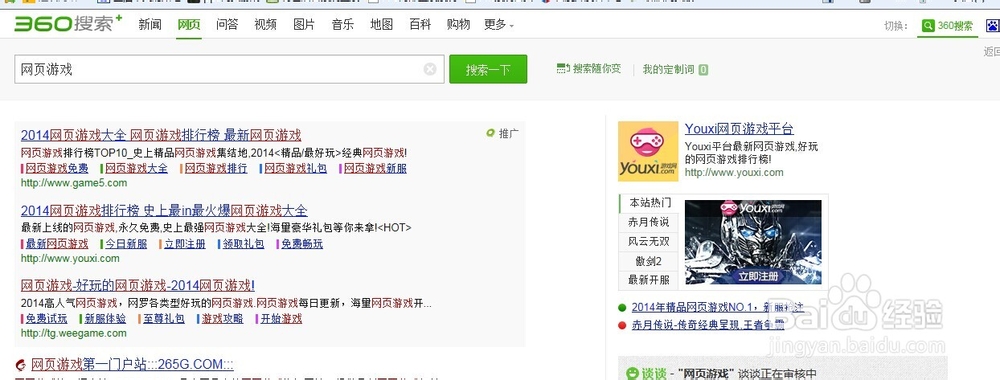Click sublink 开始游戏
The image size is (1000, 380).
[281, 318]
